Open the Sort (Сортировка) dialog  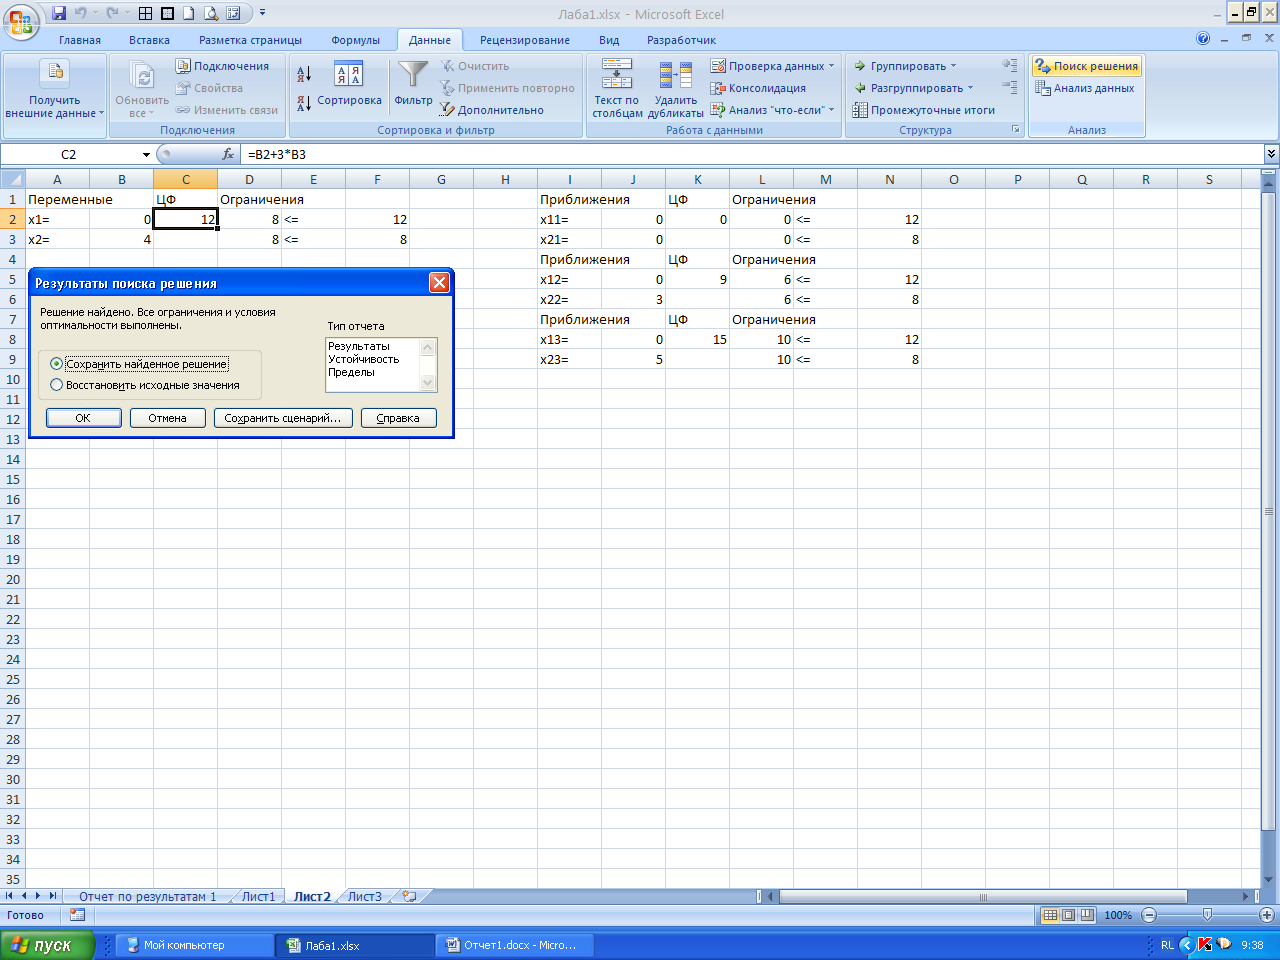click(x=349, y=83)
